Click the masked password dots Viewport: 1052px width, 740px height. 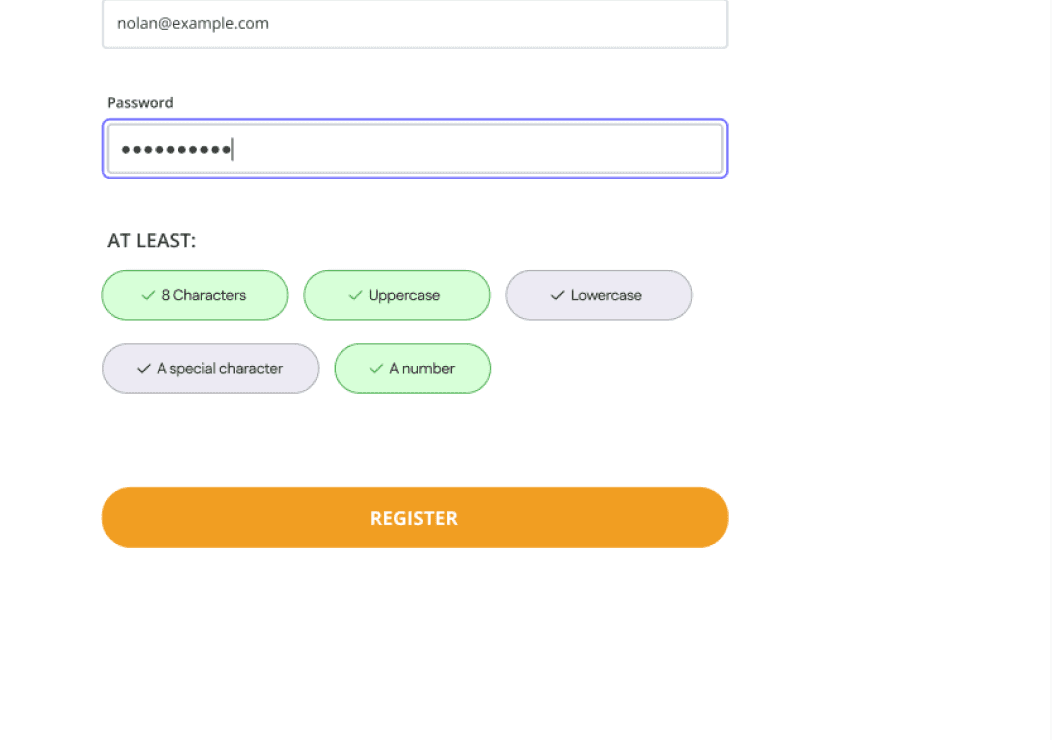tap(176, 149)
